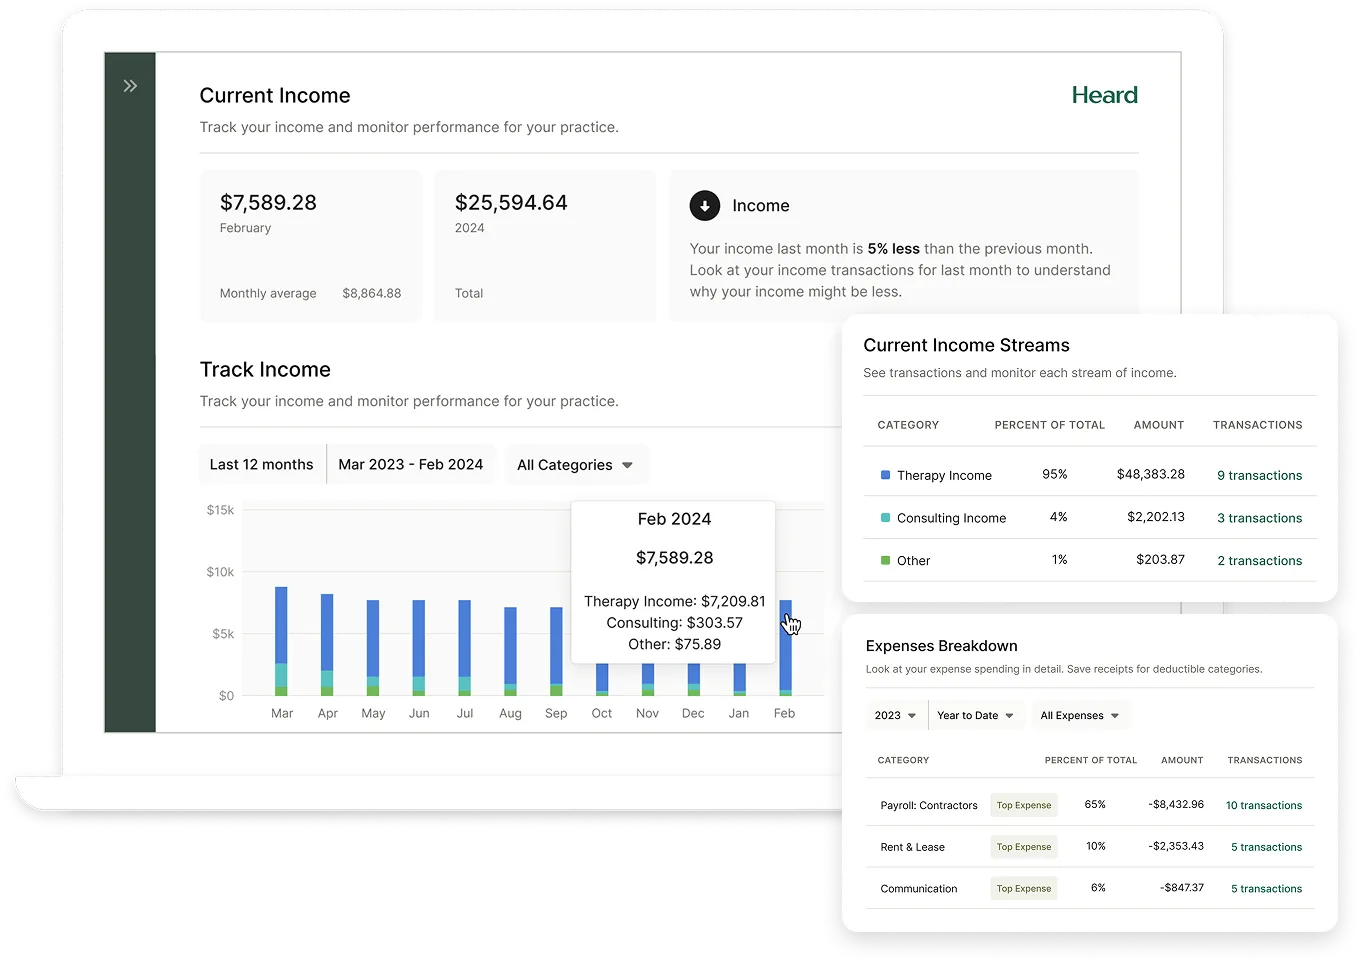
Task: Open the All Expenses dropdown
Action: tap(1080, 715)
